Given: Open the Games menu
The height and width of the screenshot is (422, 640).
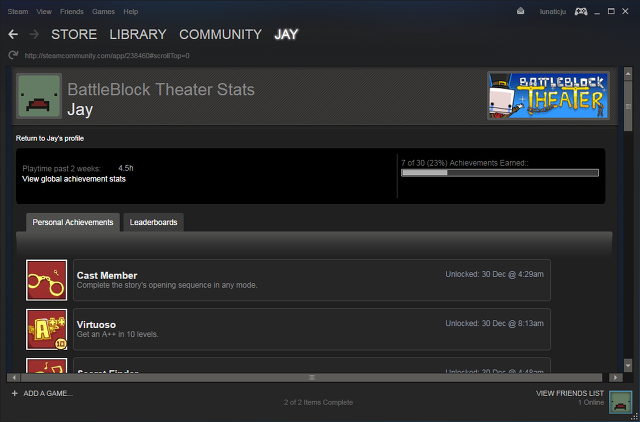Looking at the screenshot, I should pyautogui.click(x=103, y=11).
